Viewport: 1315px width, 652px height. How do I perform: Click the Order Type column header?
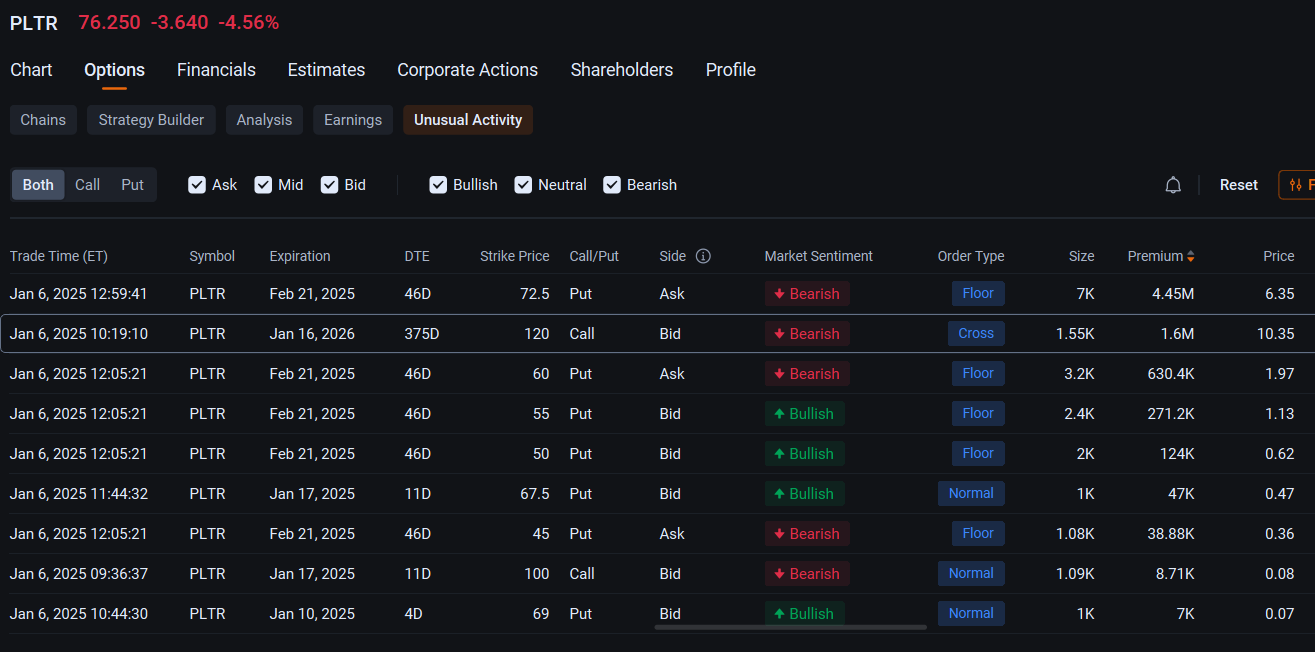pyautogui.click(x=971, y=256)
